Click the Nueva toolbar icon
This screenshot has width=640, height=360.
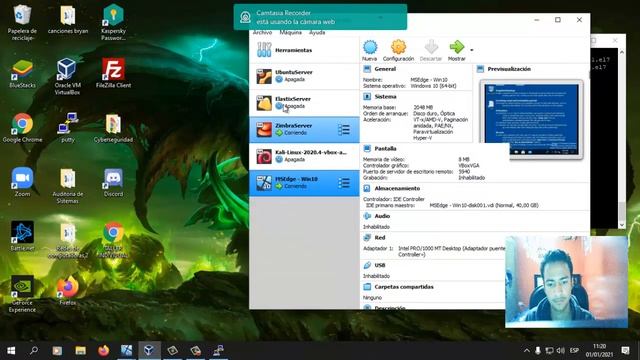point(370,47)
